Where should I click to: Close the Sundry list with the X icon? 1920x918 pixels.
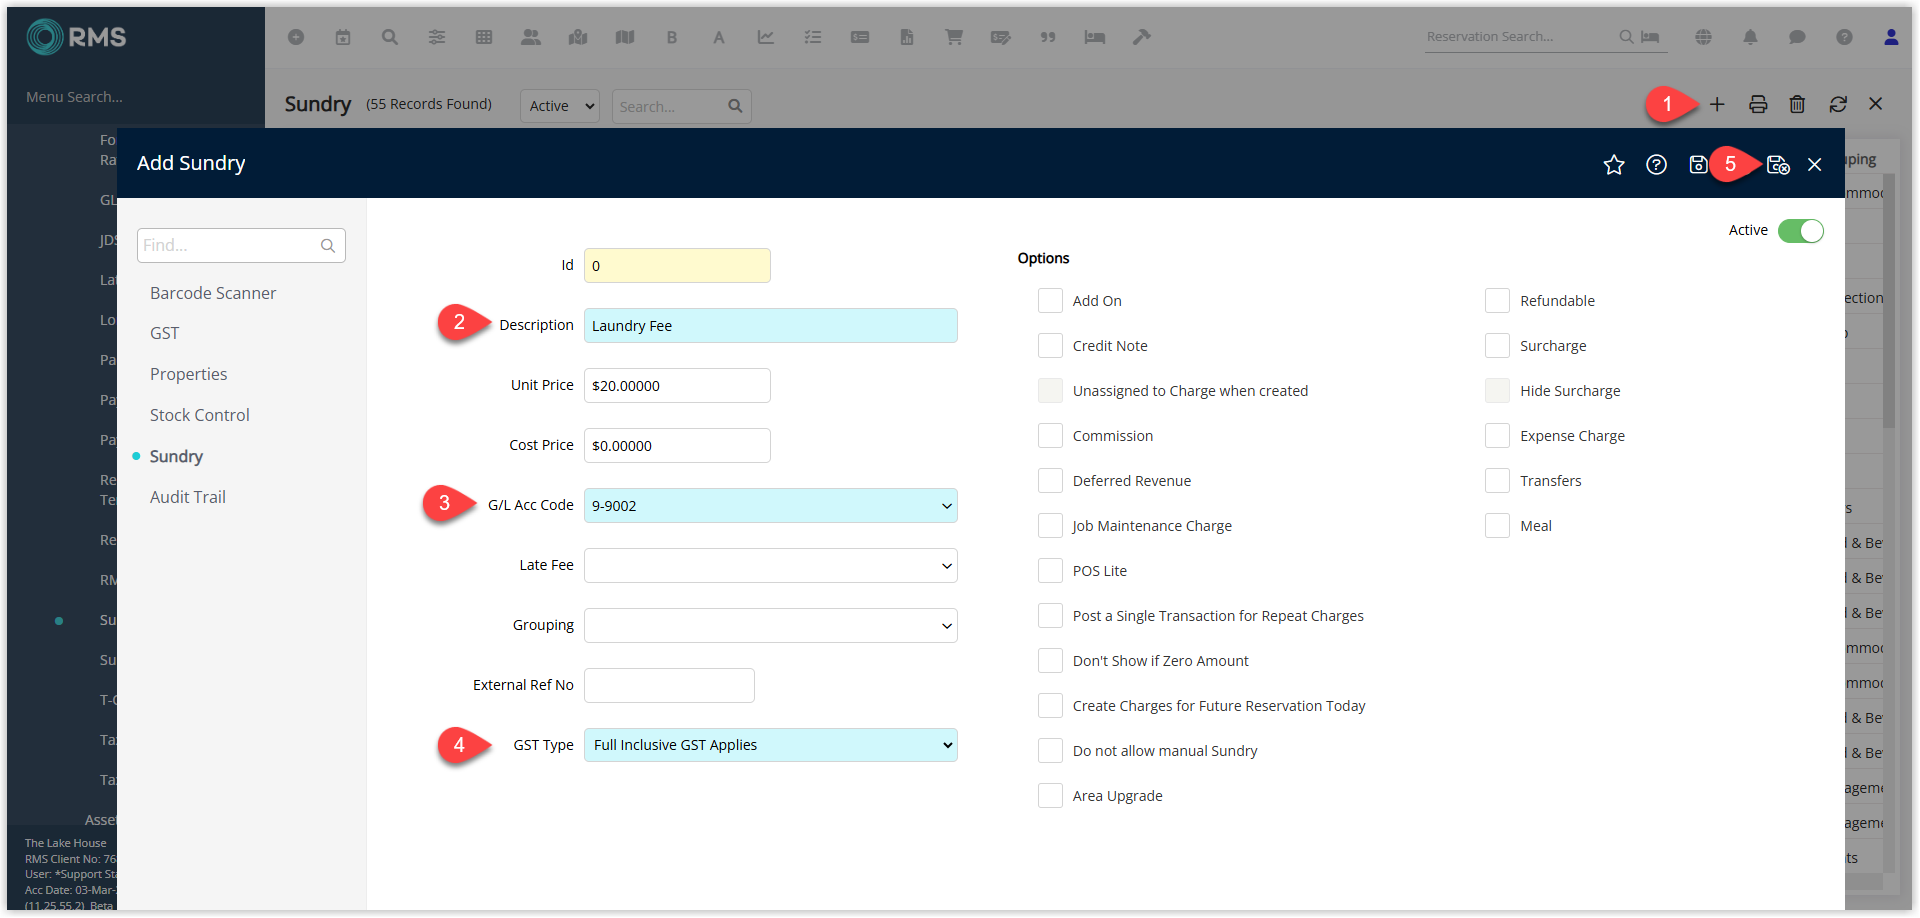1876,104
